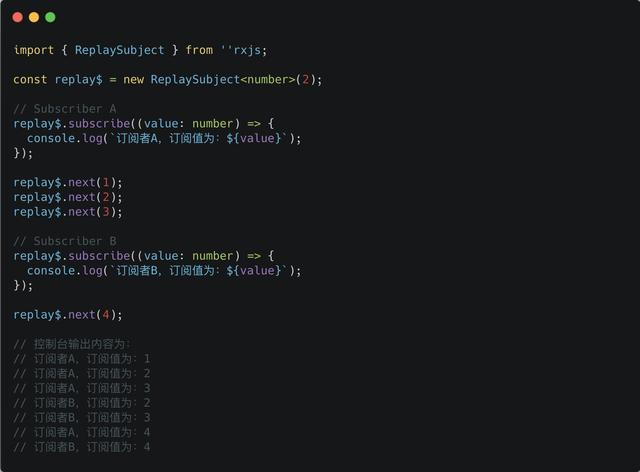Click the replay$.next(3) call
This screenshot has width=640, height=472.
click(x=68, y=212)
